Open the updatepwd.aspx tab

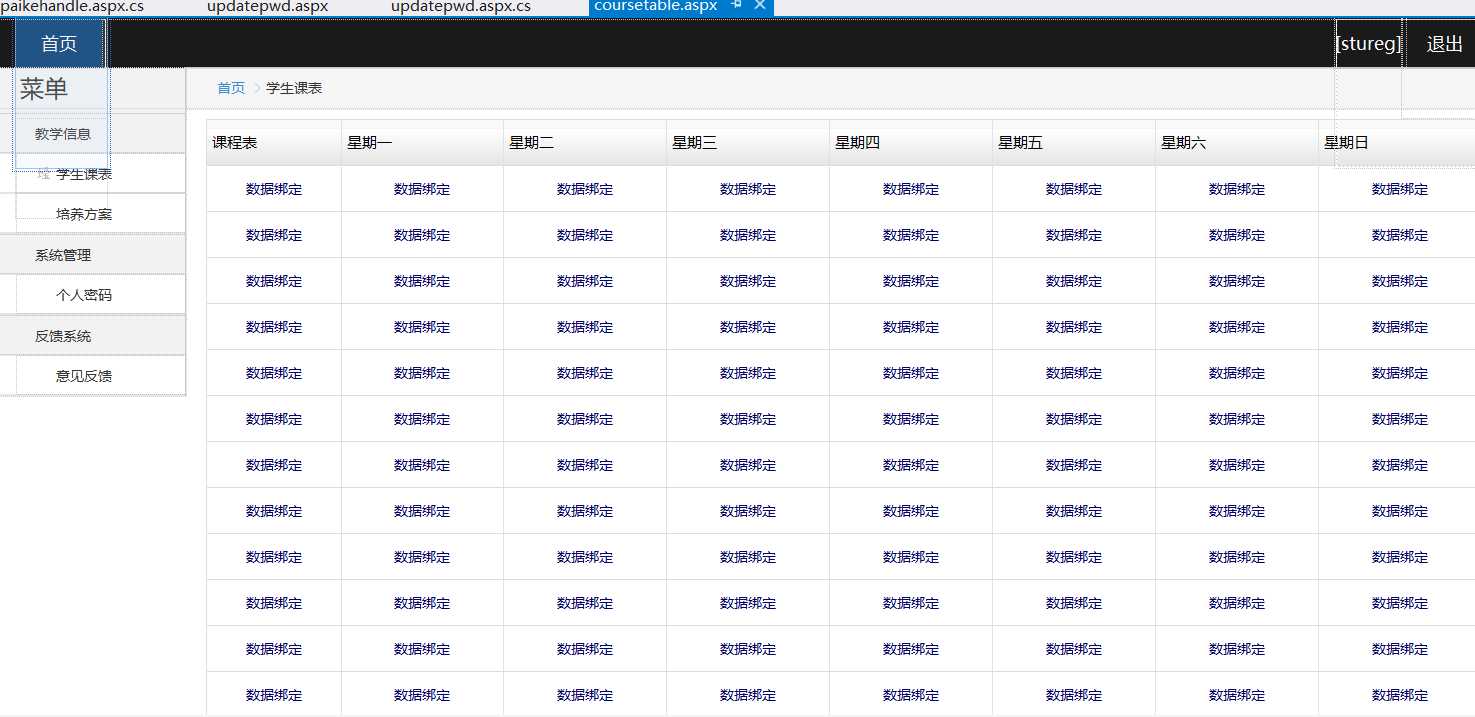click(x=267, y=6)
